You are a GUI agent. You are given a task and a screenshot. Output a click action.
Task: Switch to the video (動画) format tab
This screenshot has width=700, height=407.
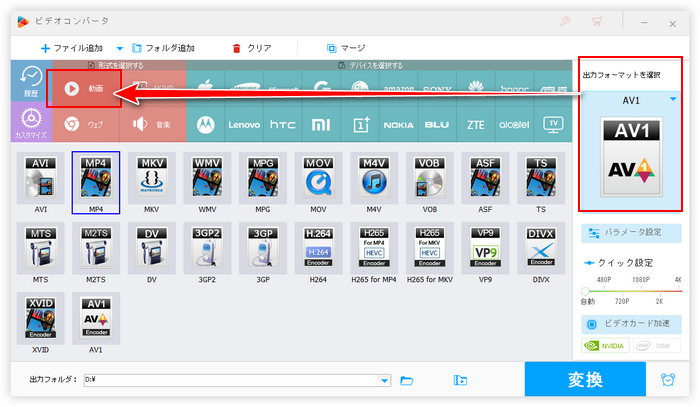84,88
